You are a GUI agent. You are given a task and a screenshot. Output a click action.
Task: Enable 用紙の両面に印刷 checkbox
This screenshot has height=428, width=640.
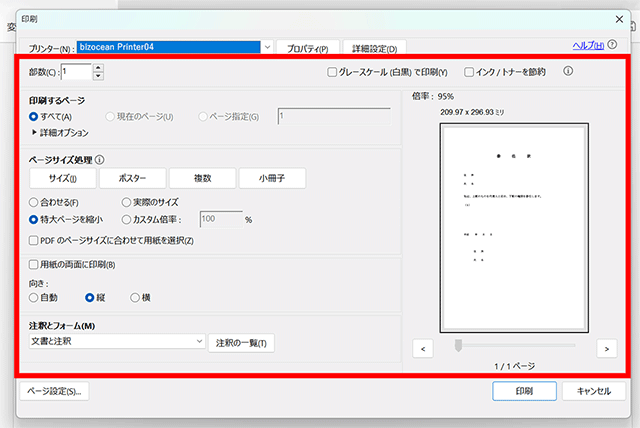click(33, 264)
